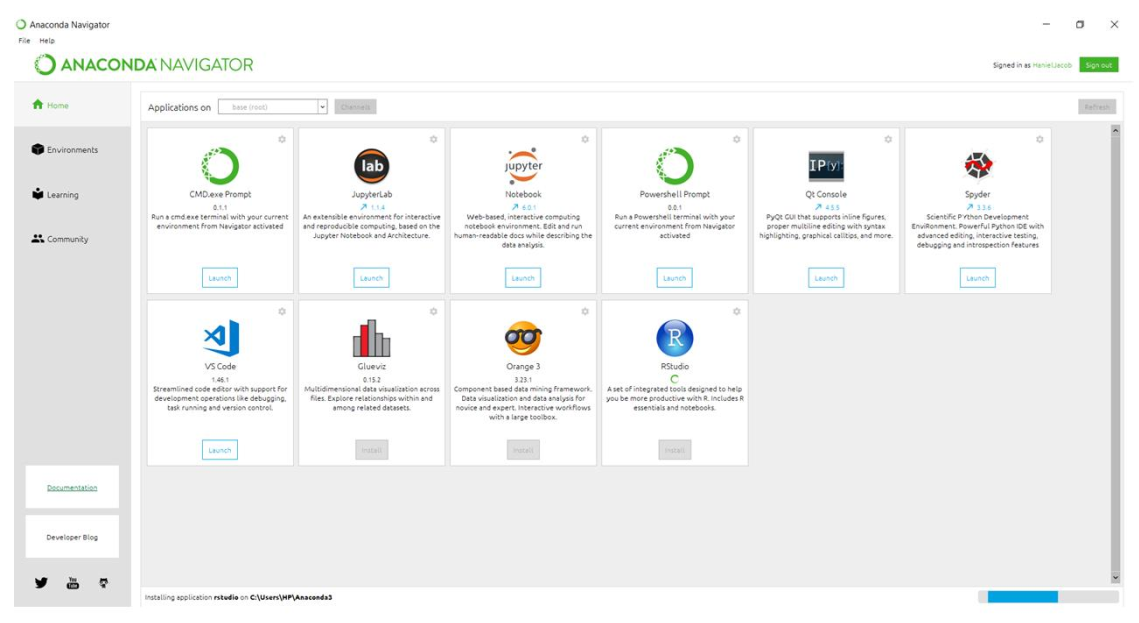Click the Orange 3 version number 3.23.1
The height and width of the screenshot is (623, 1139).
[523, 380]
